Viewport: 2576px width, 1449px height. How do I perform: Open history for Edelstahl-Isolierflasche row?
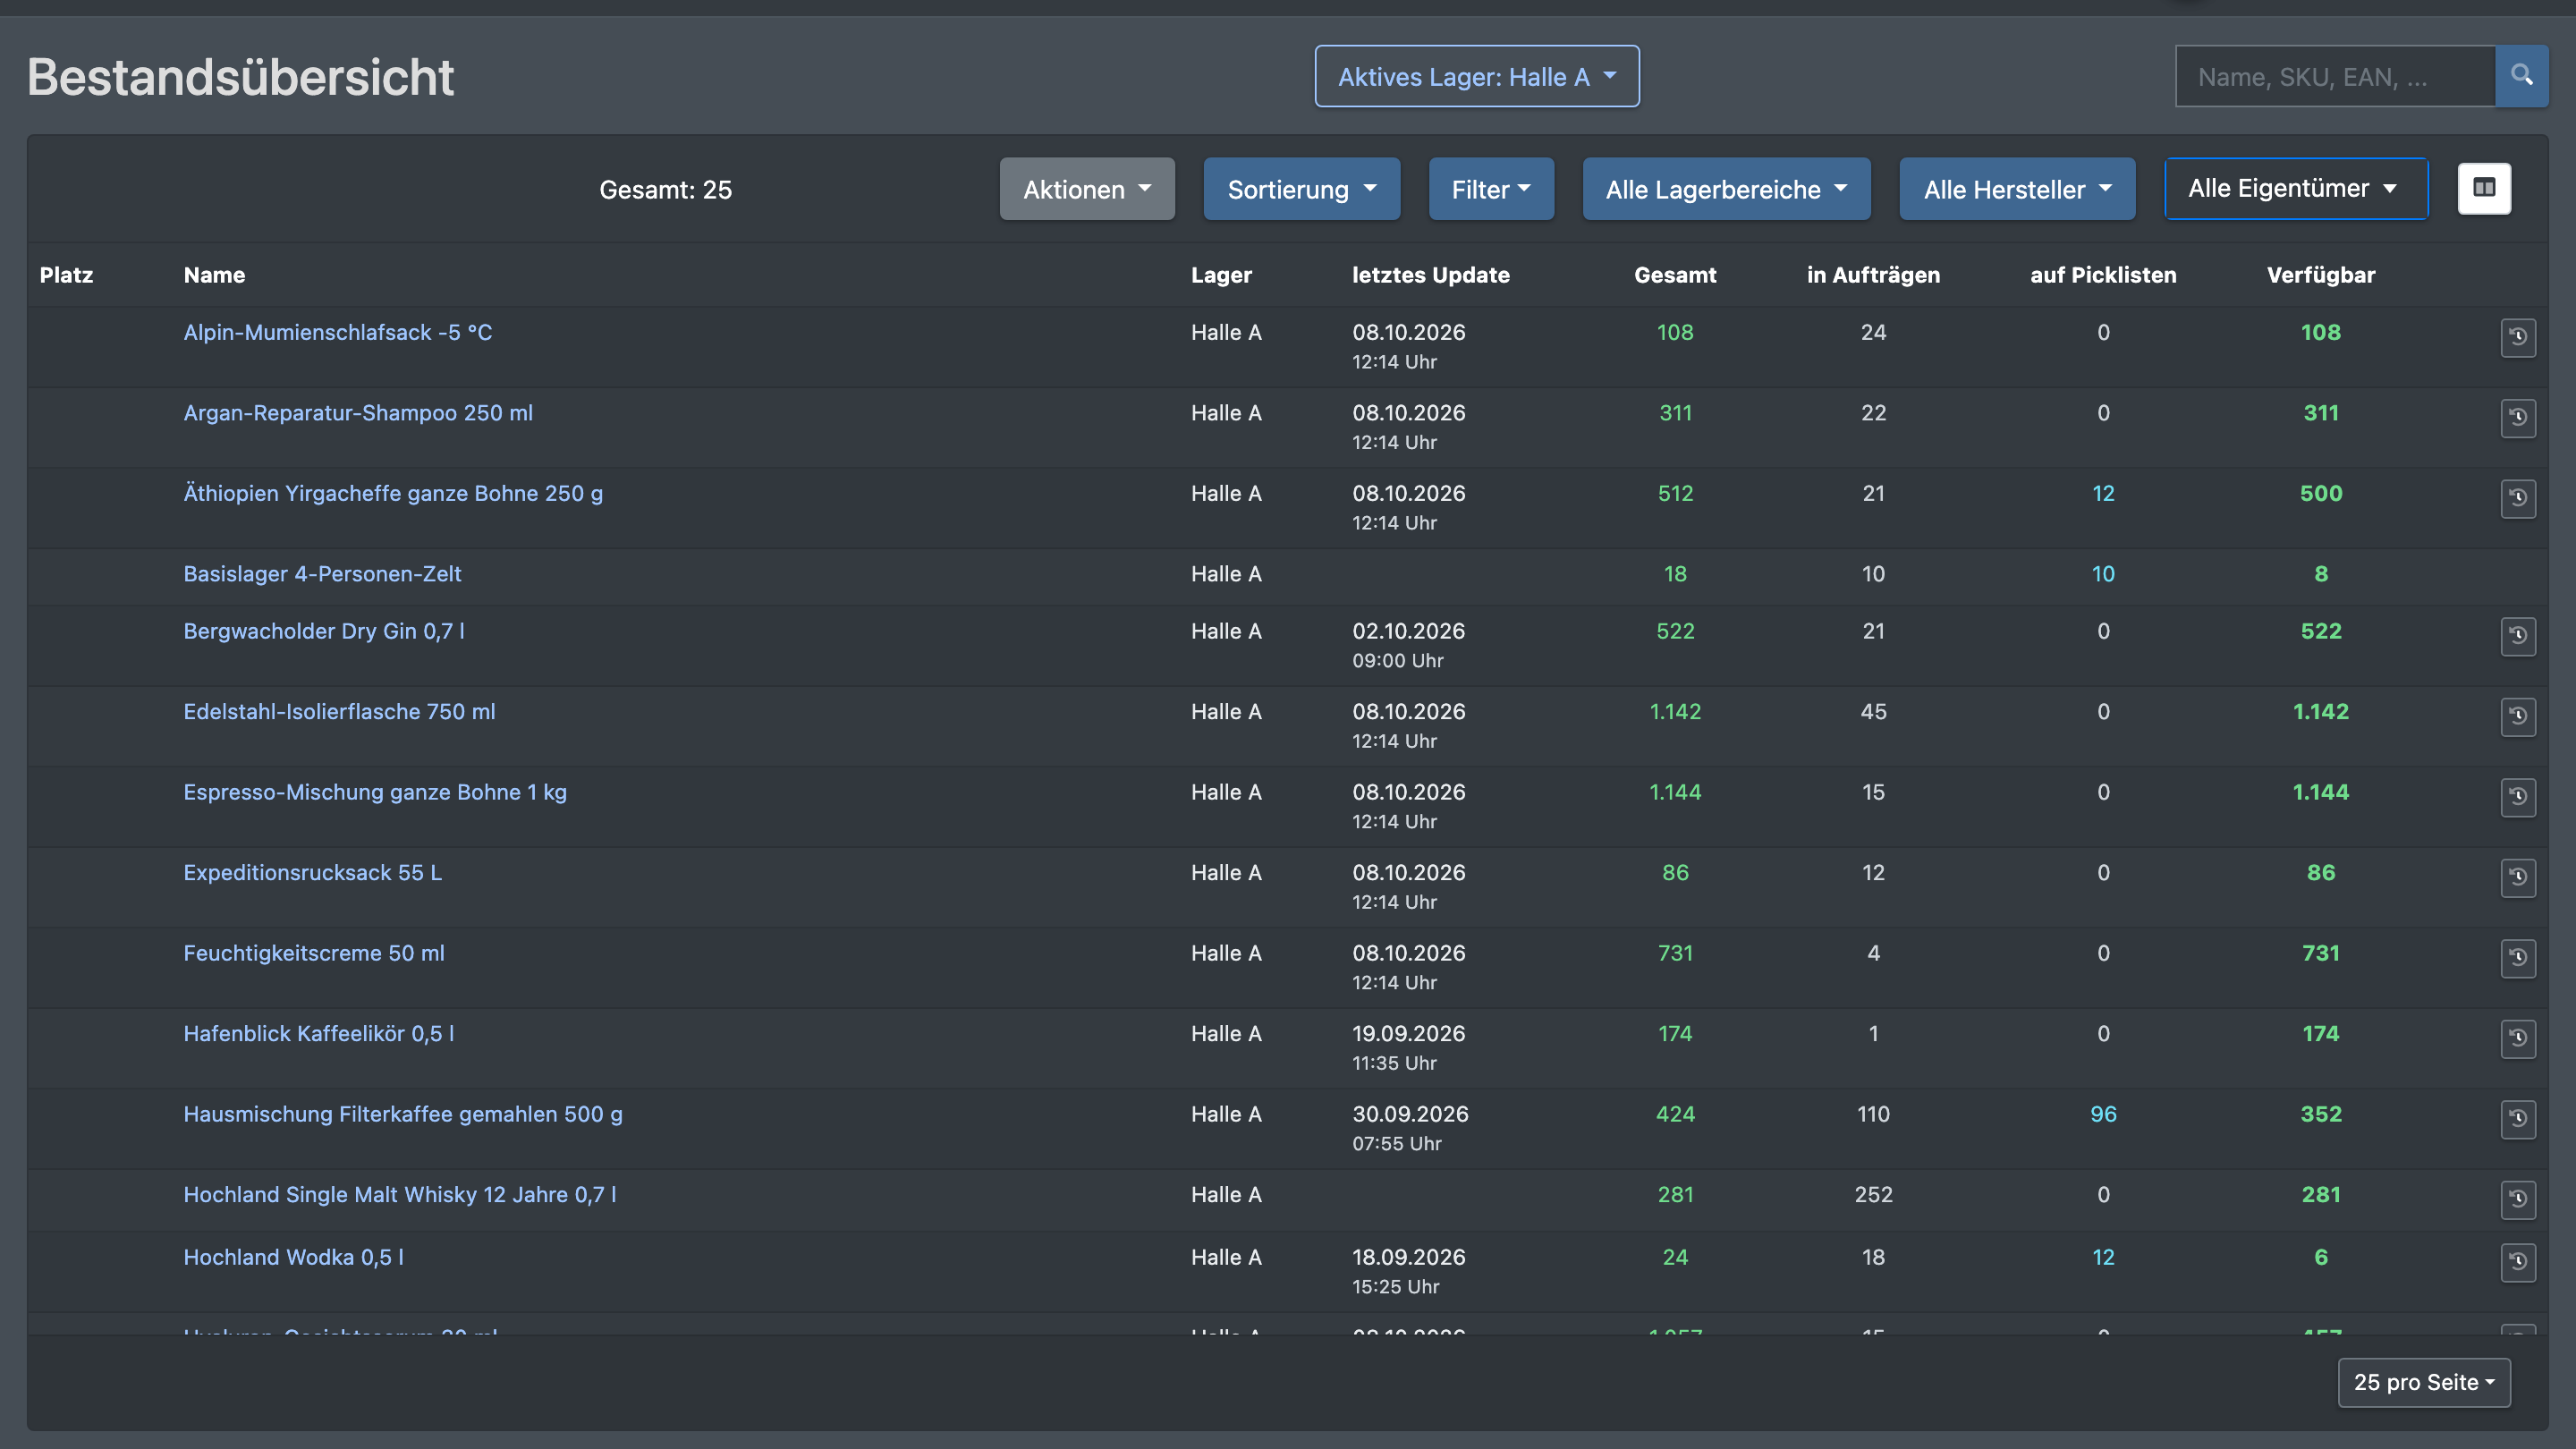(2518, 716)
